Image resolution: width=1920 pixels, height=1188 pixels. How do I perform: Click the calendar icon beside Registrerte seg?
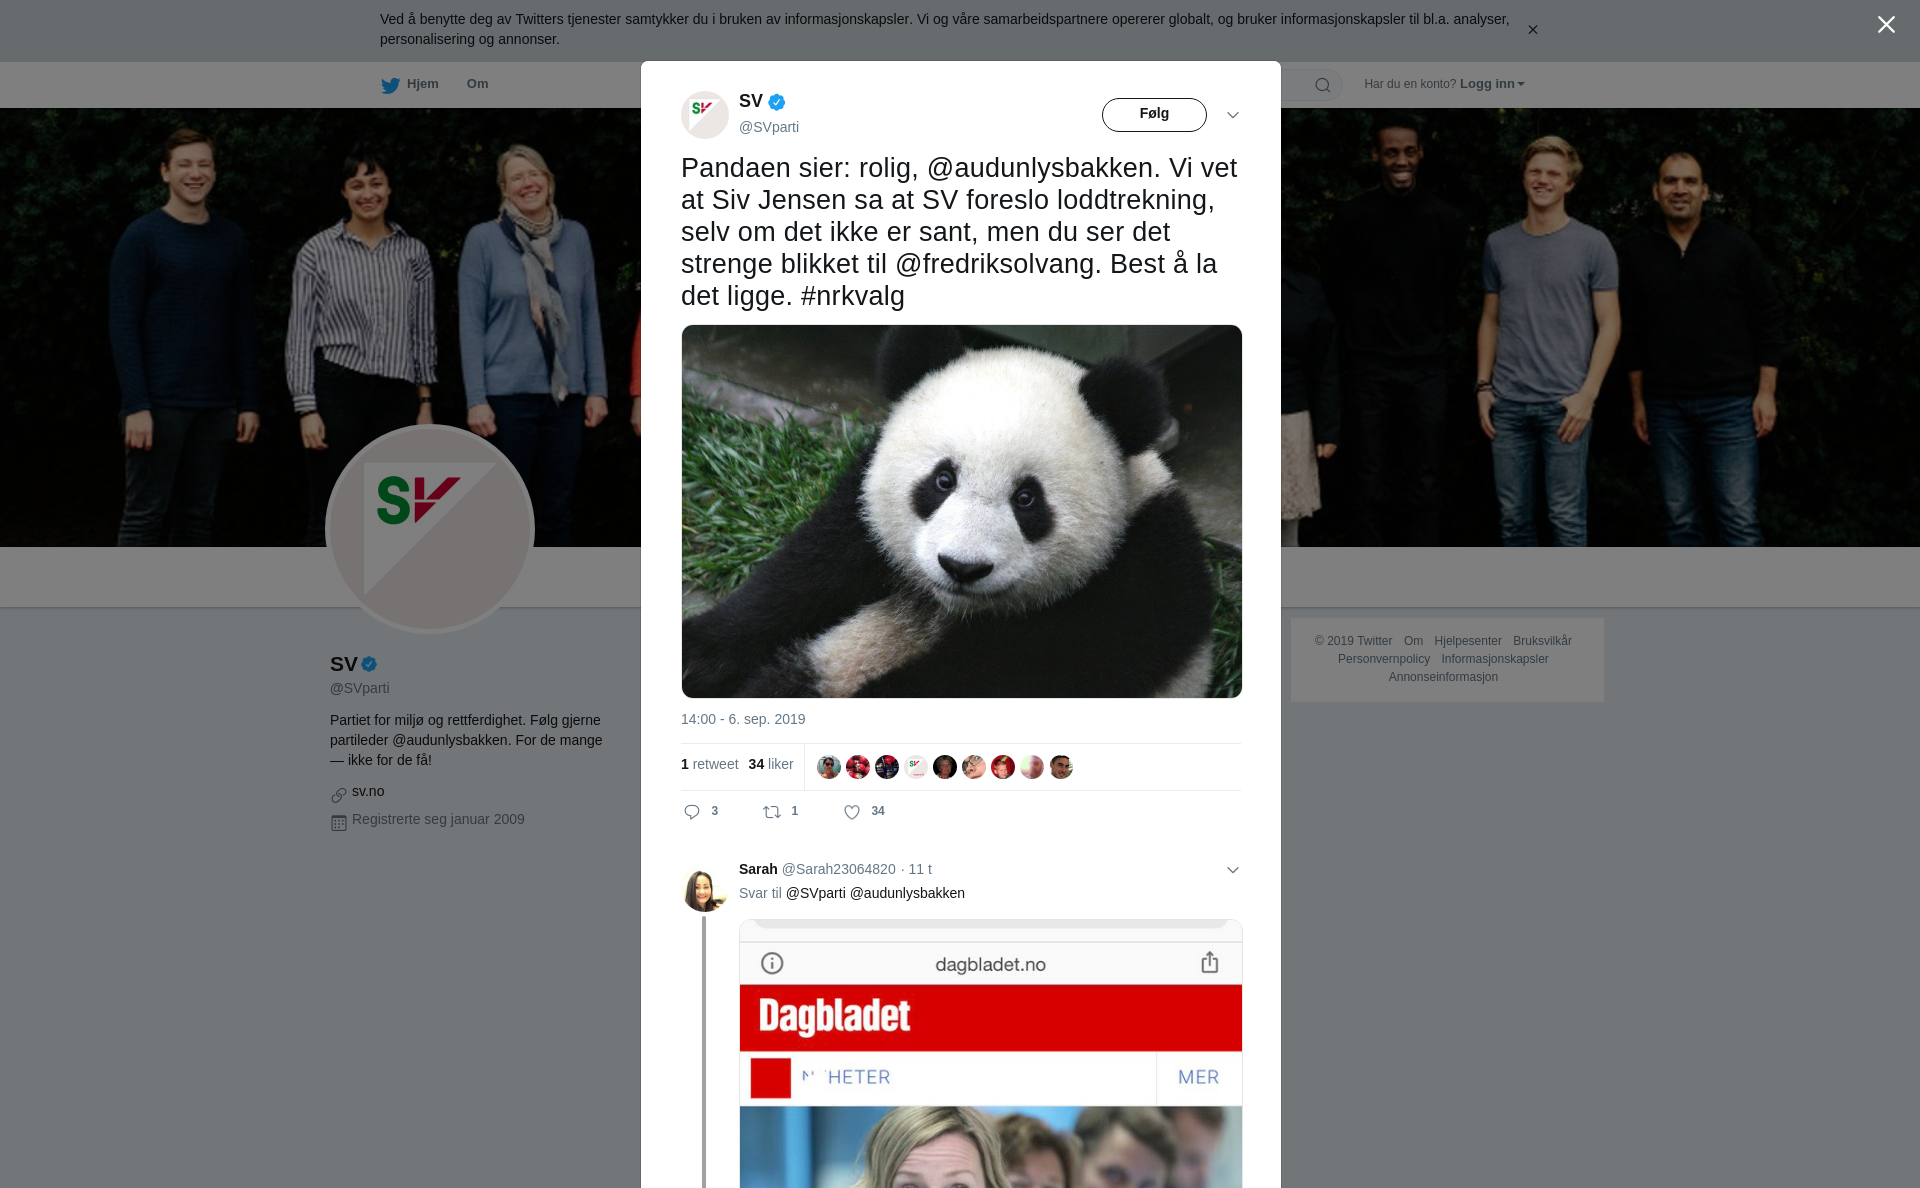click(x=339, y=823)
